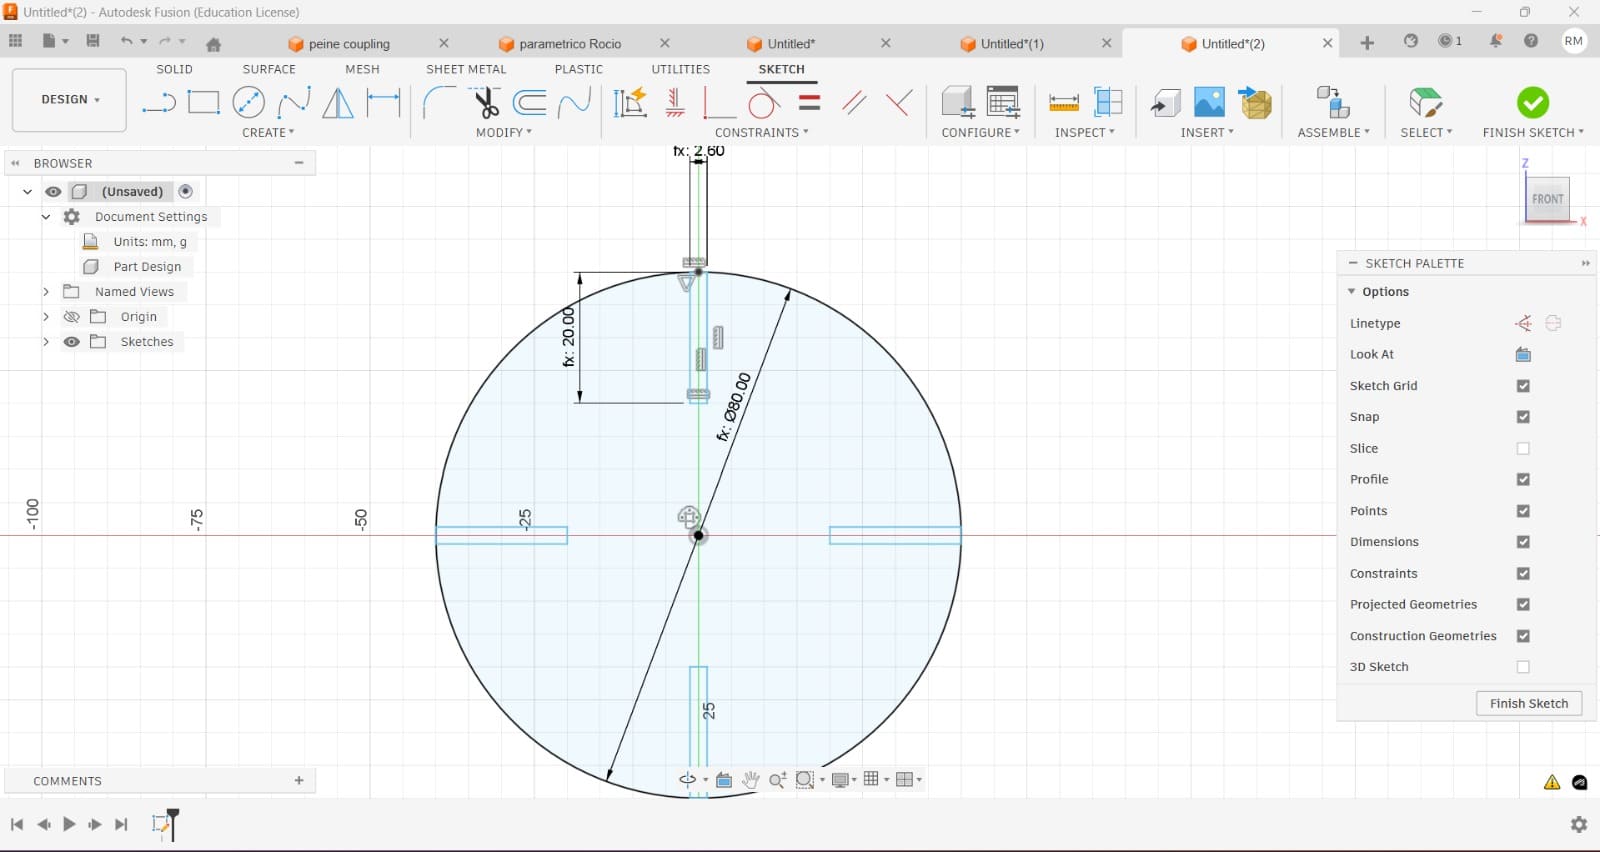This screenshot has width=1600, height=852.
Task: Expand the Sketches tree node
Action: click(x=45, y=342)
